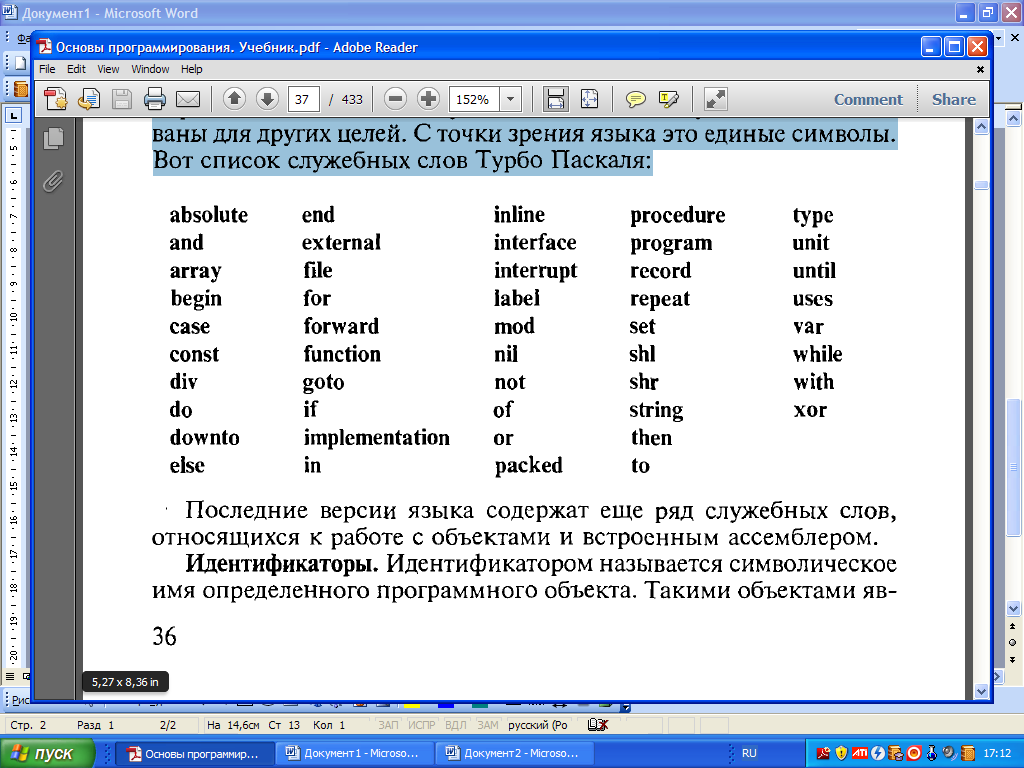This screenshot has width=1024, height=768.
Task: Open the File menu in Adobe Reader
Action: [47, 69]
